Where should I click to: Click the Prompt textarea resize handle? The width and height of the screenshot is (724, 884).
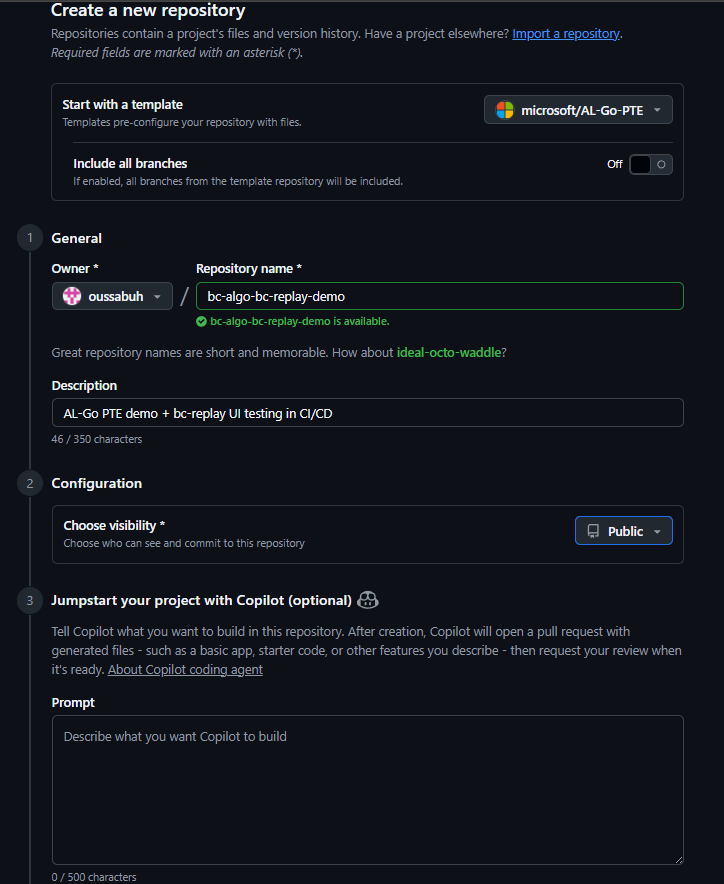[x=678, y=859]
